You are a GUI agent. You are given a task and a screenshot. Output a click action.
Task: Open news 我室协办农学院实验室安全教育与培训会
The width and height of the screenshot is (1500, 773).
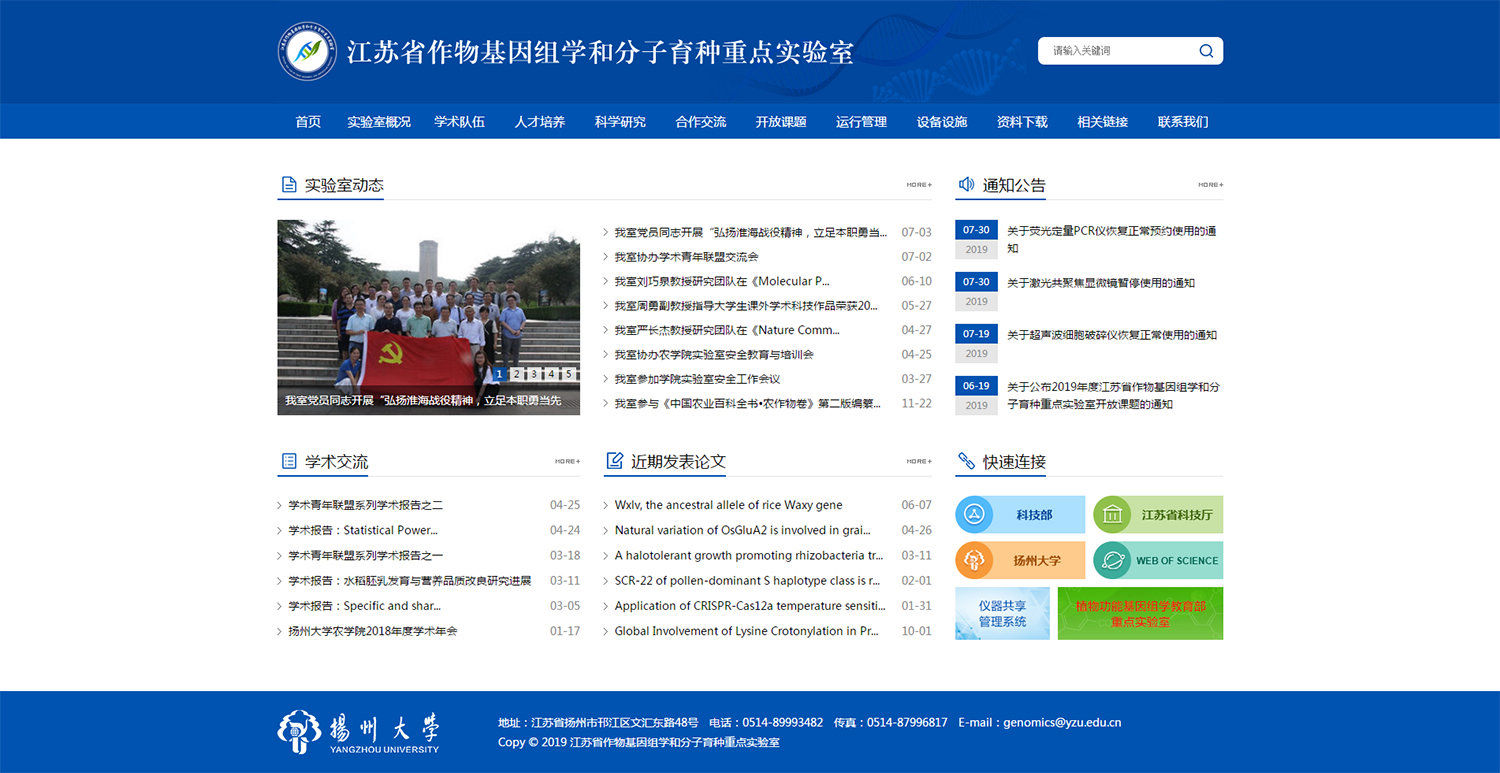click(x=714, y=354)
